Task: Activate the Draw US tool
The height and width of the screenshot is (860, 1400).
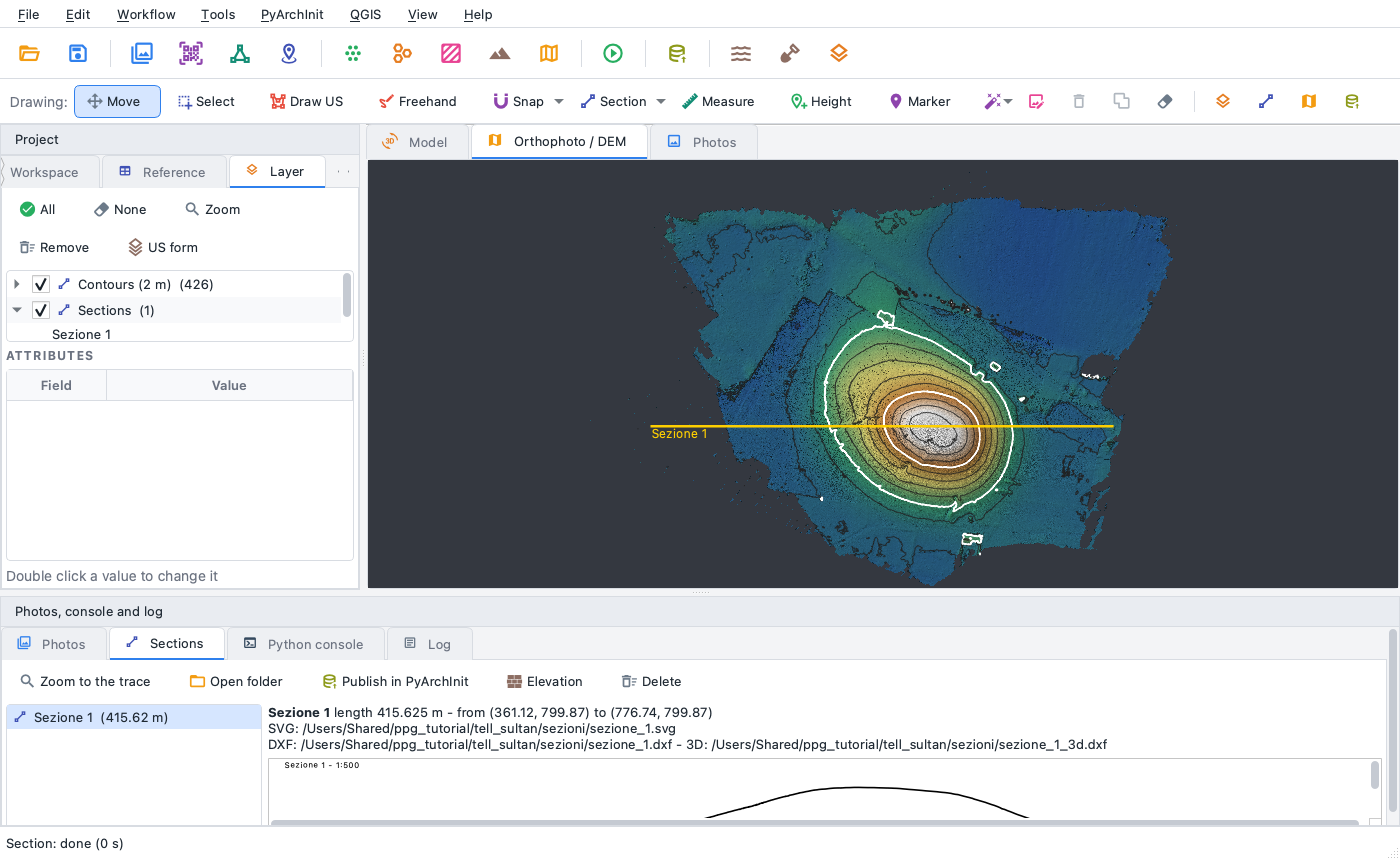Action: 306,101
